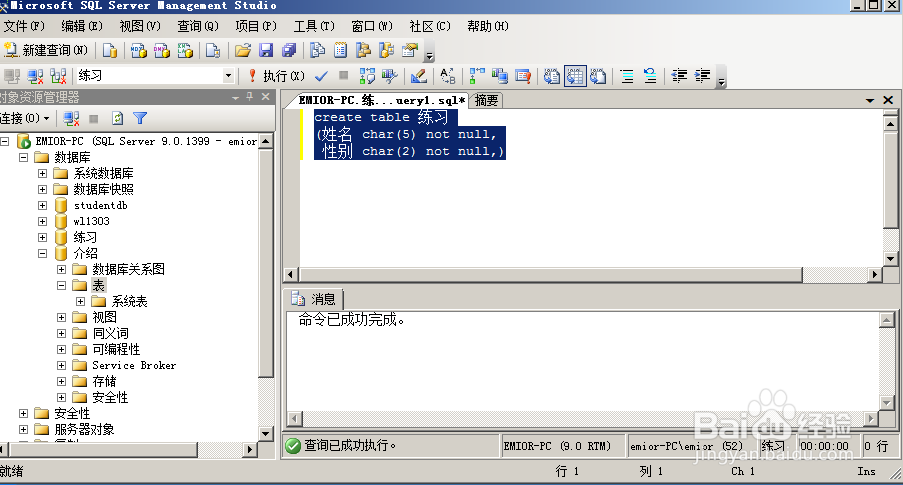Screen dimensions: 903x485
Task: Create an Analysis Services DMX query
Action: pos(162,51)
